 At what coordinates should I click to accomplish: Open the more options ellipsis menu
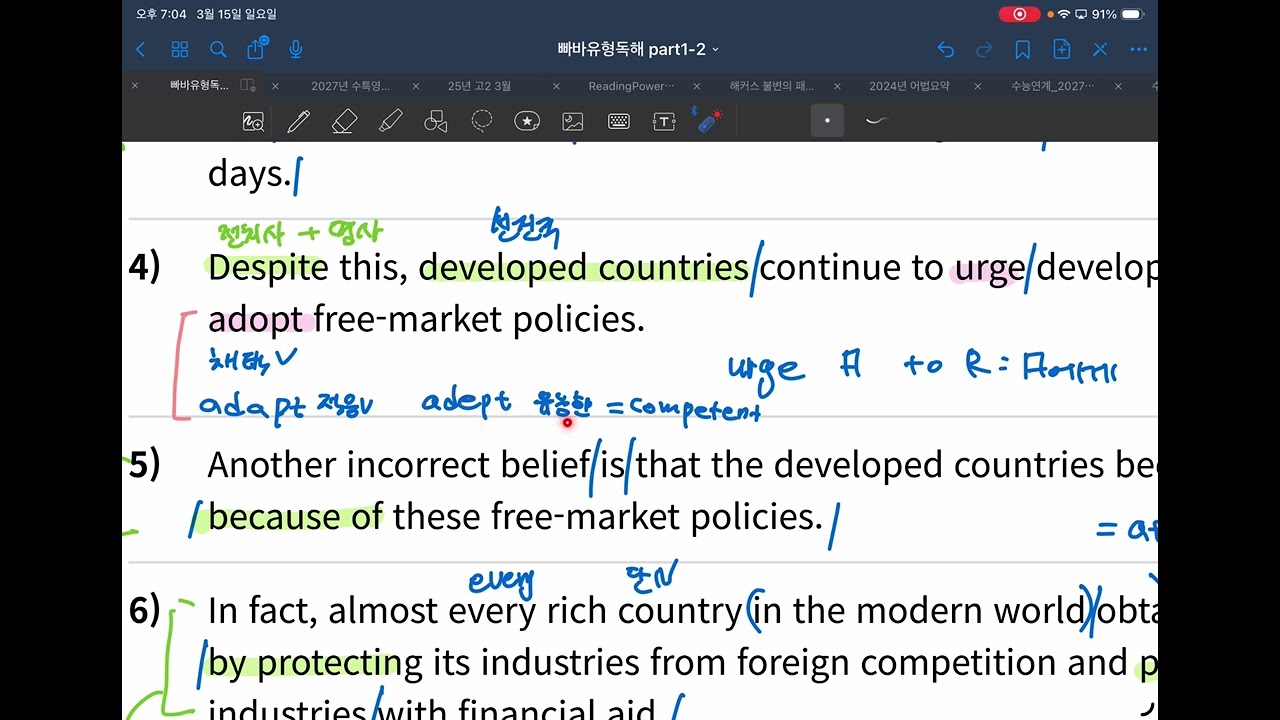point(1139,49)
